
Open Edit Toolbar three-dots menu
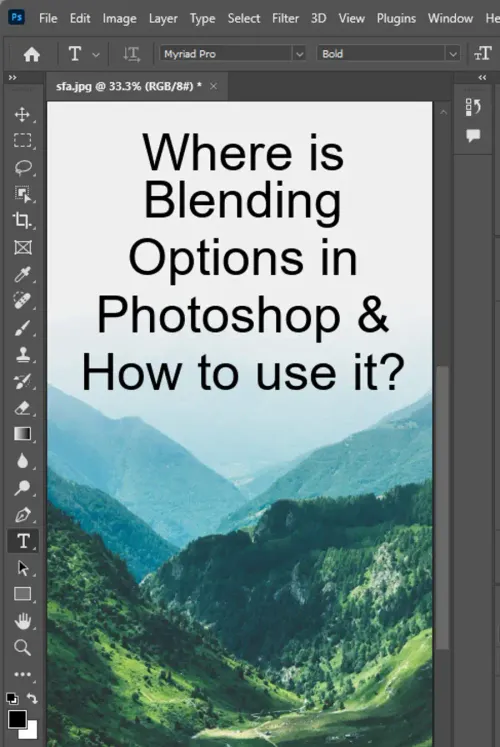[x=22, y=674]
